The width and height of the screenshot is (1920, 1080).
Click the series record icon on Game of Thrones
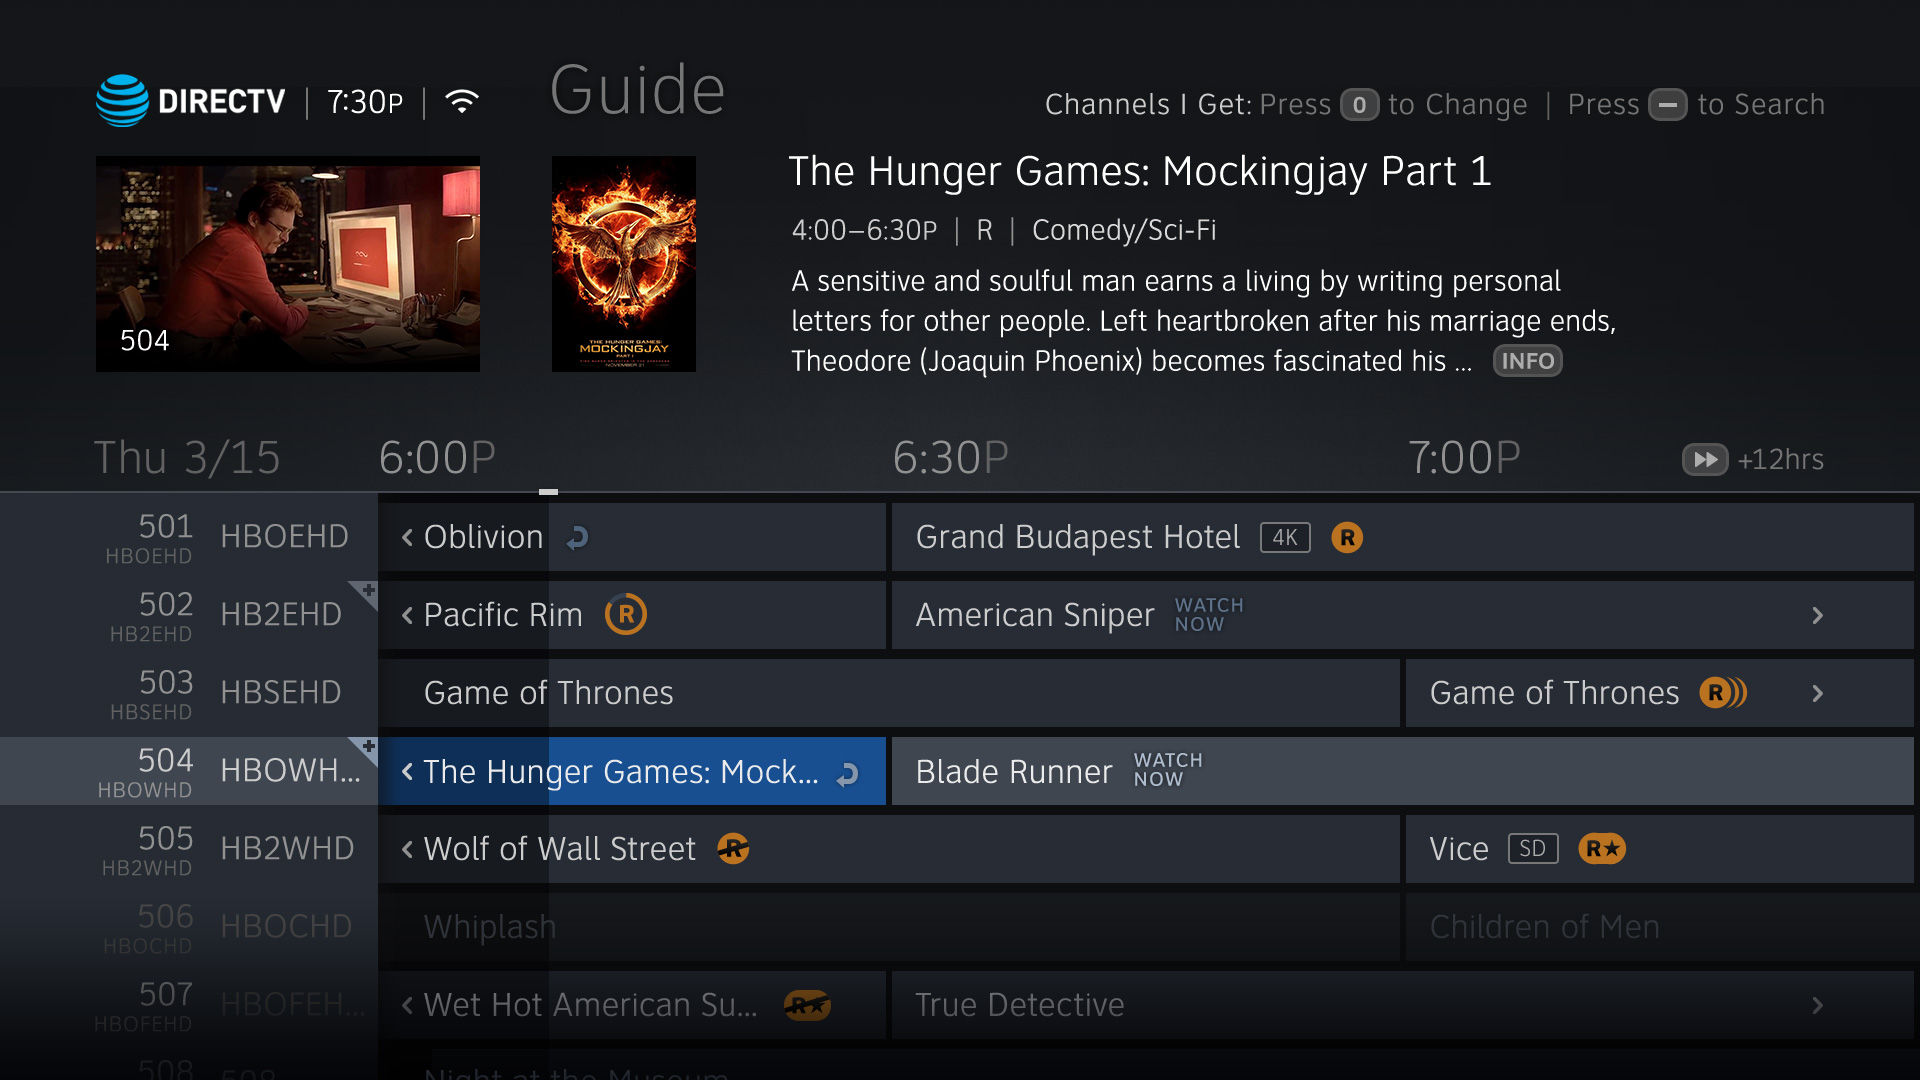tap(1724, 693)
